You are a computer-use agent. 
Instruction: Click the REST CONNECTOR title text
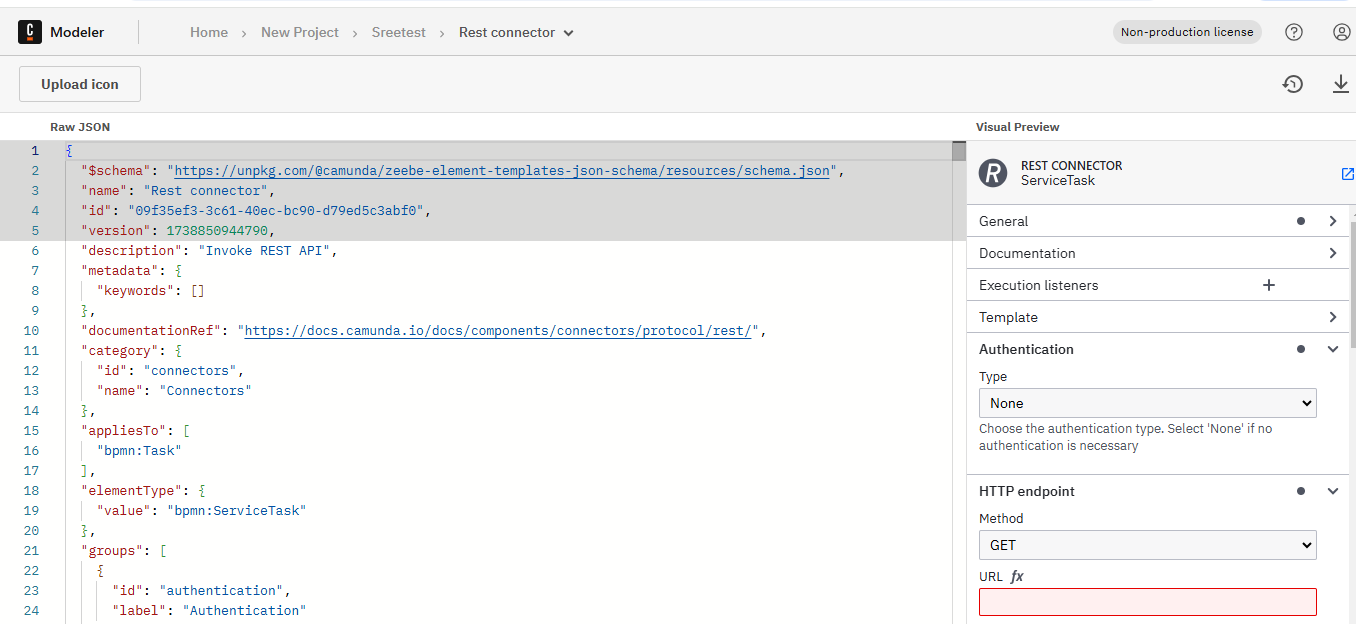tap(1071, 166)
